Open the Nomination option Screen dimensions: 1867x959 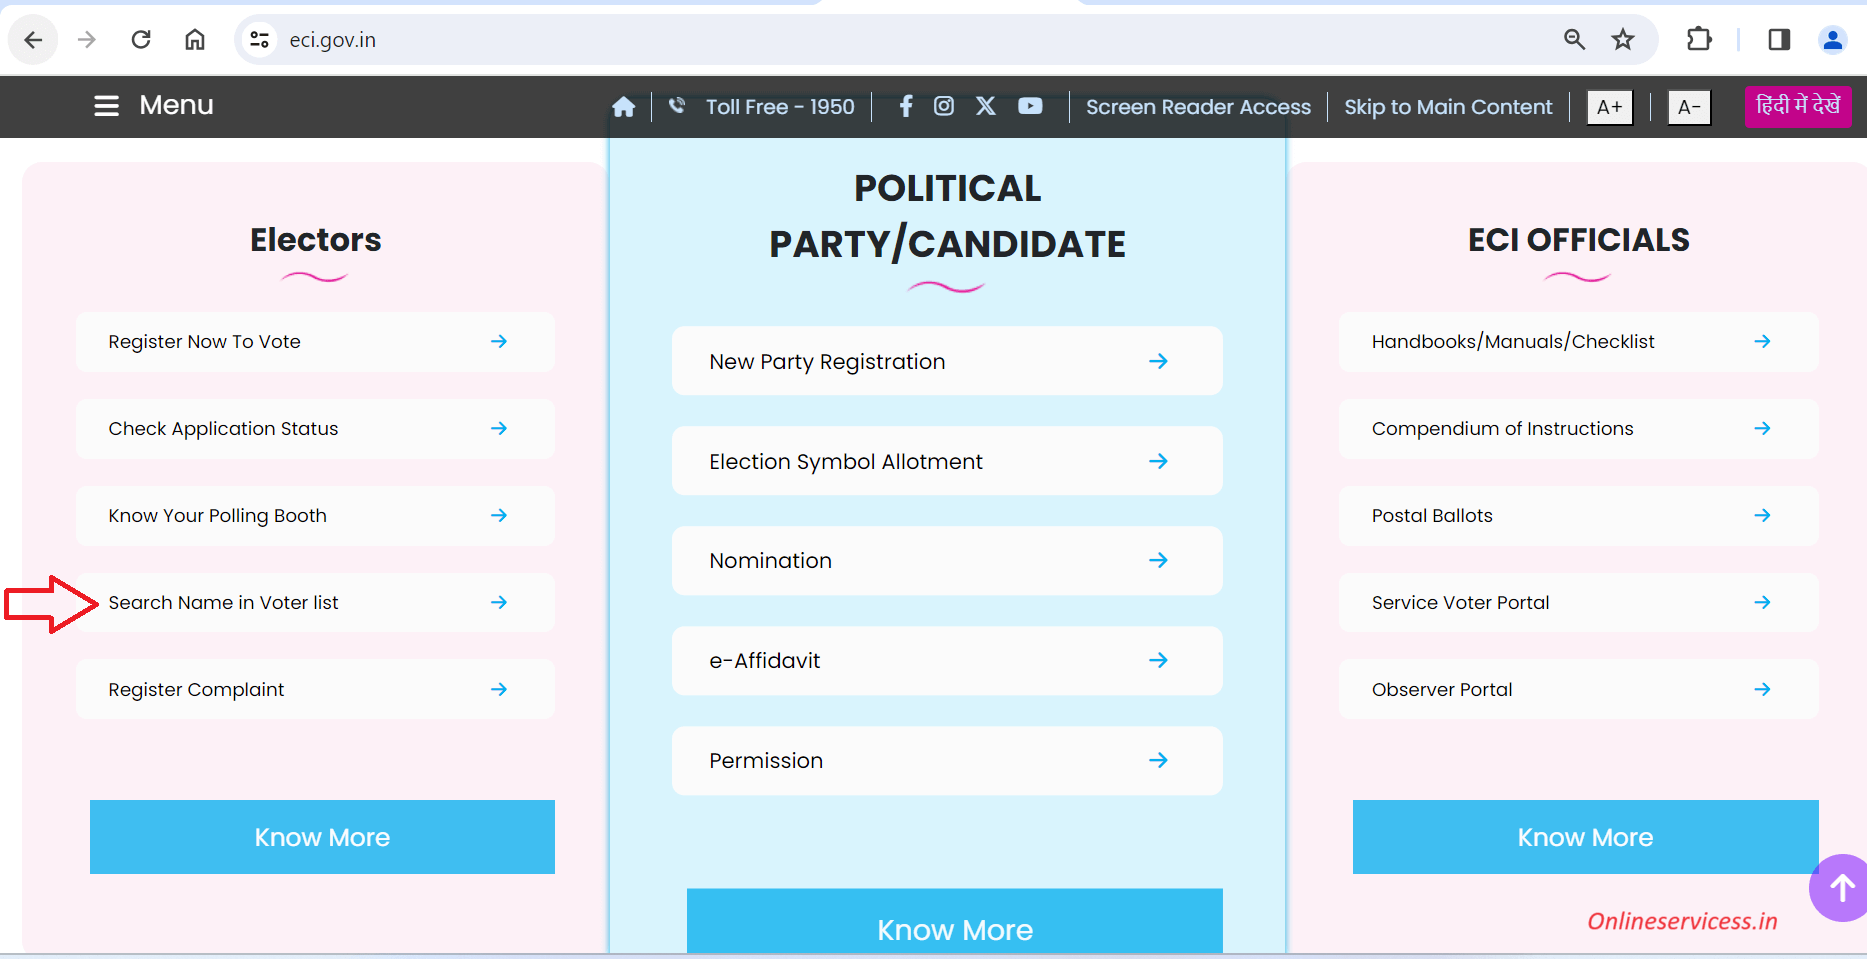click(947, 561)
